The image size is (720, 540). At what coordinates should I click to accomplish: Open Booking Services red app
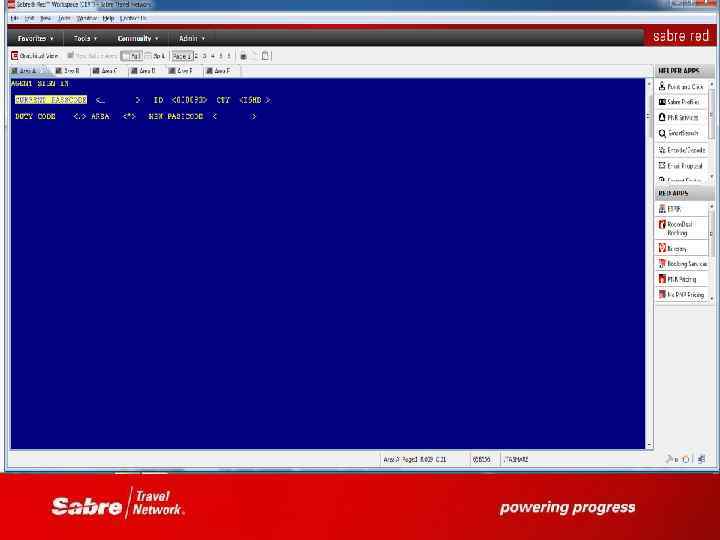pyautogui.click(x=682, y=264)
